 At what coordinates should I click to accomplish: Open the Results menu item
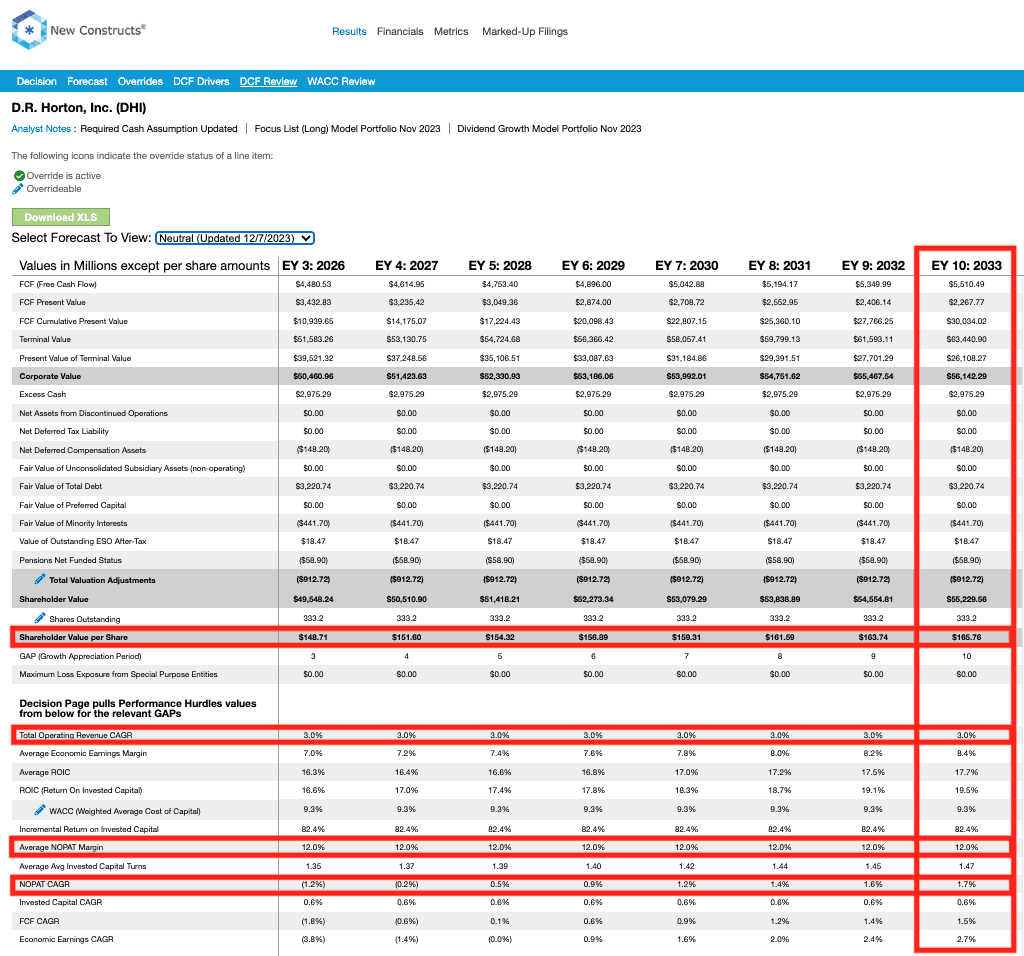tap(349, 31)
